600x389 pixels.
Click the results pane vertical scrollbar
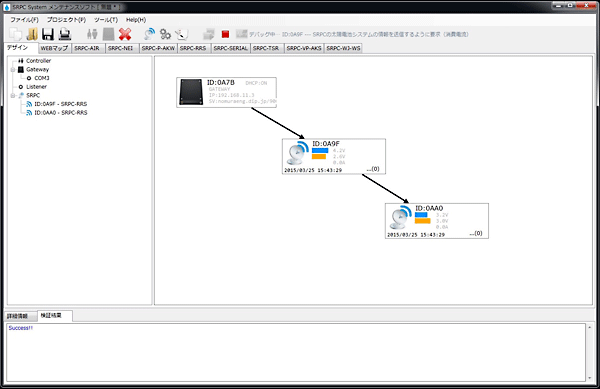pos(590,352)
